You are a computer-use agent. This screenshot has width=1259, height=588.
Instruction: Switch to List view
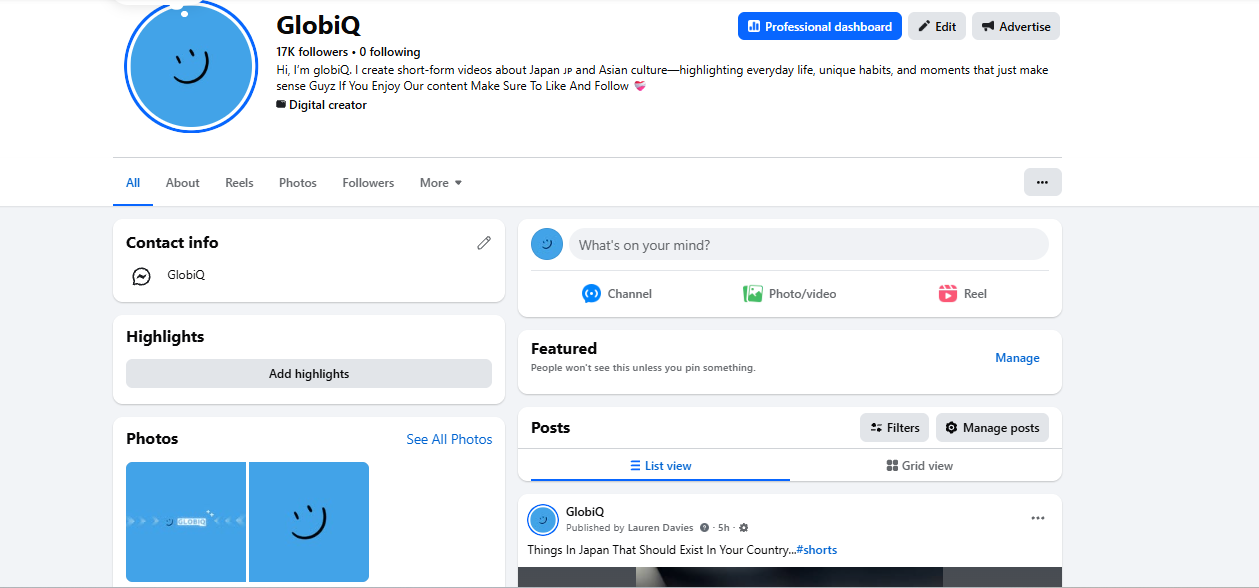click(x=660, y=466)
